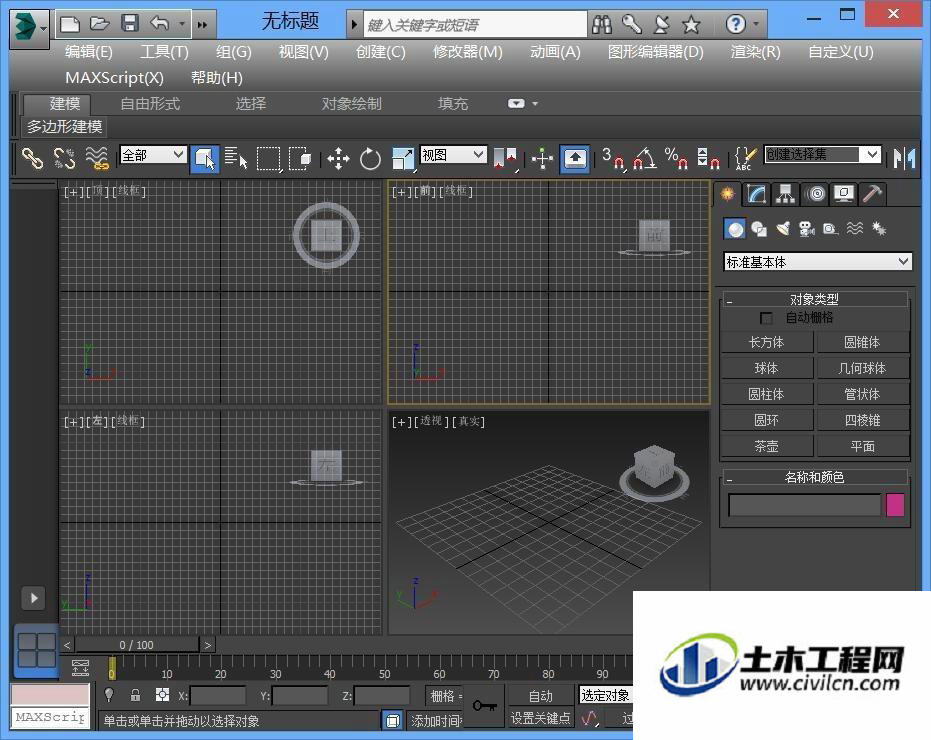This screenshot has height=740, width=931.
Task: Open the 创建选择集 named selection dropdown
Action: 822,154
